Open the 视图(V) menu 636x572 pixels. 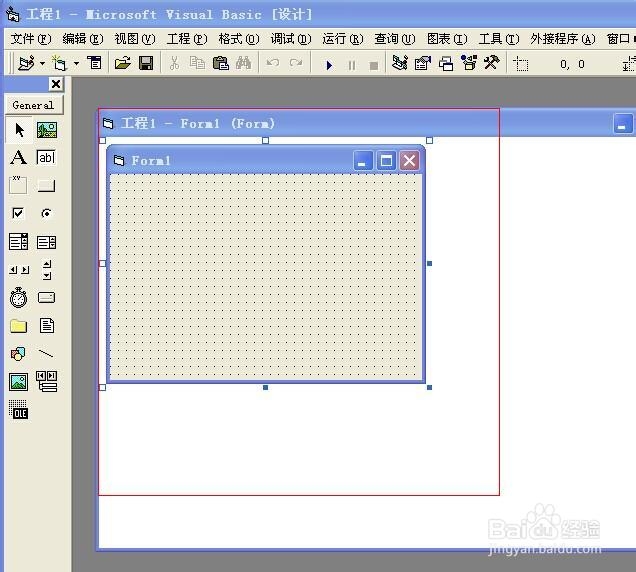(135, 39)
